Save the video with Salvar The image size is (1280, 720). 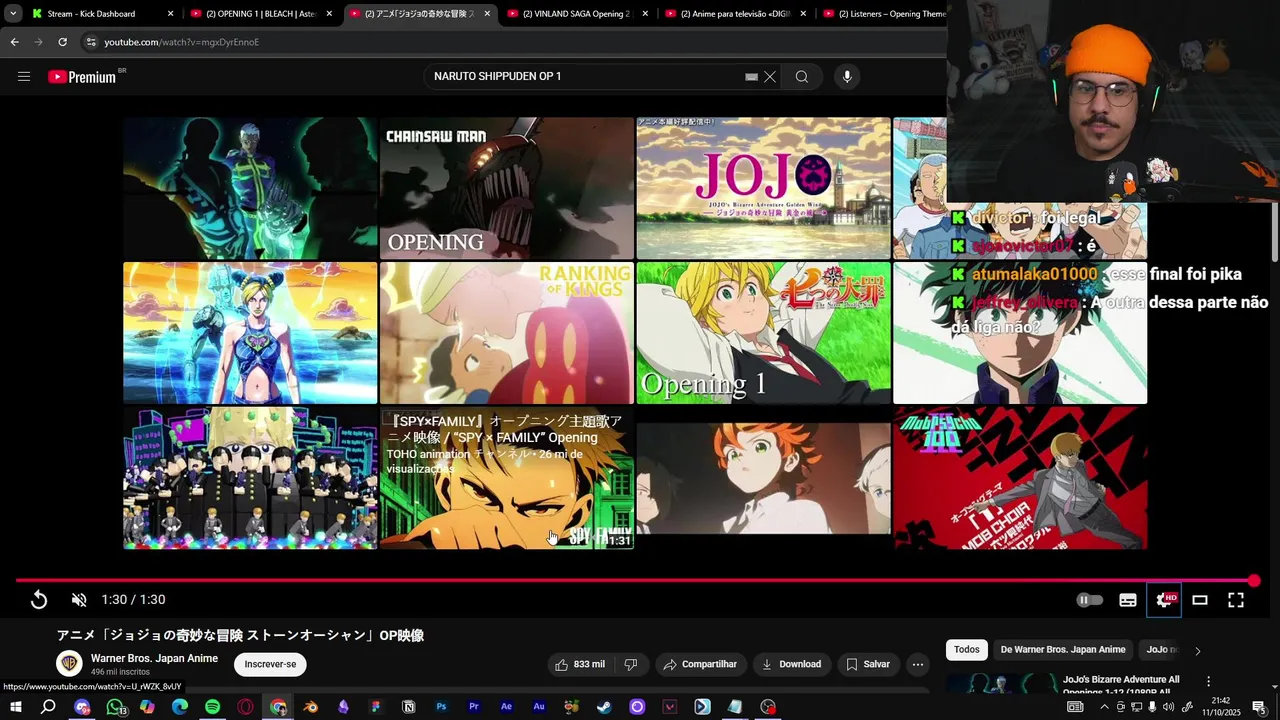click(868, 664)
